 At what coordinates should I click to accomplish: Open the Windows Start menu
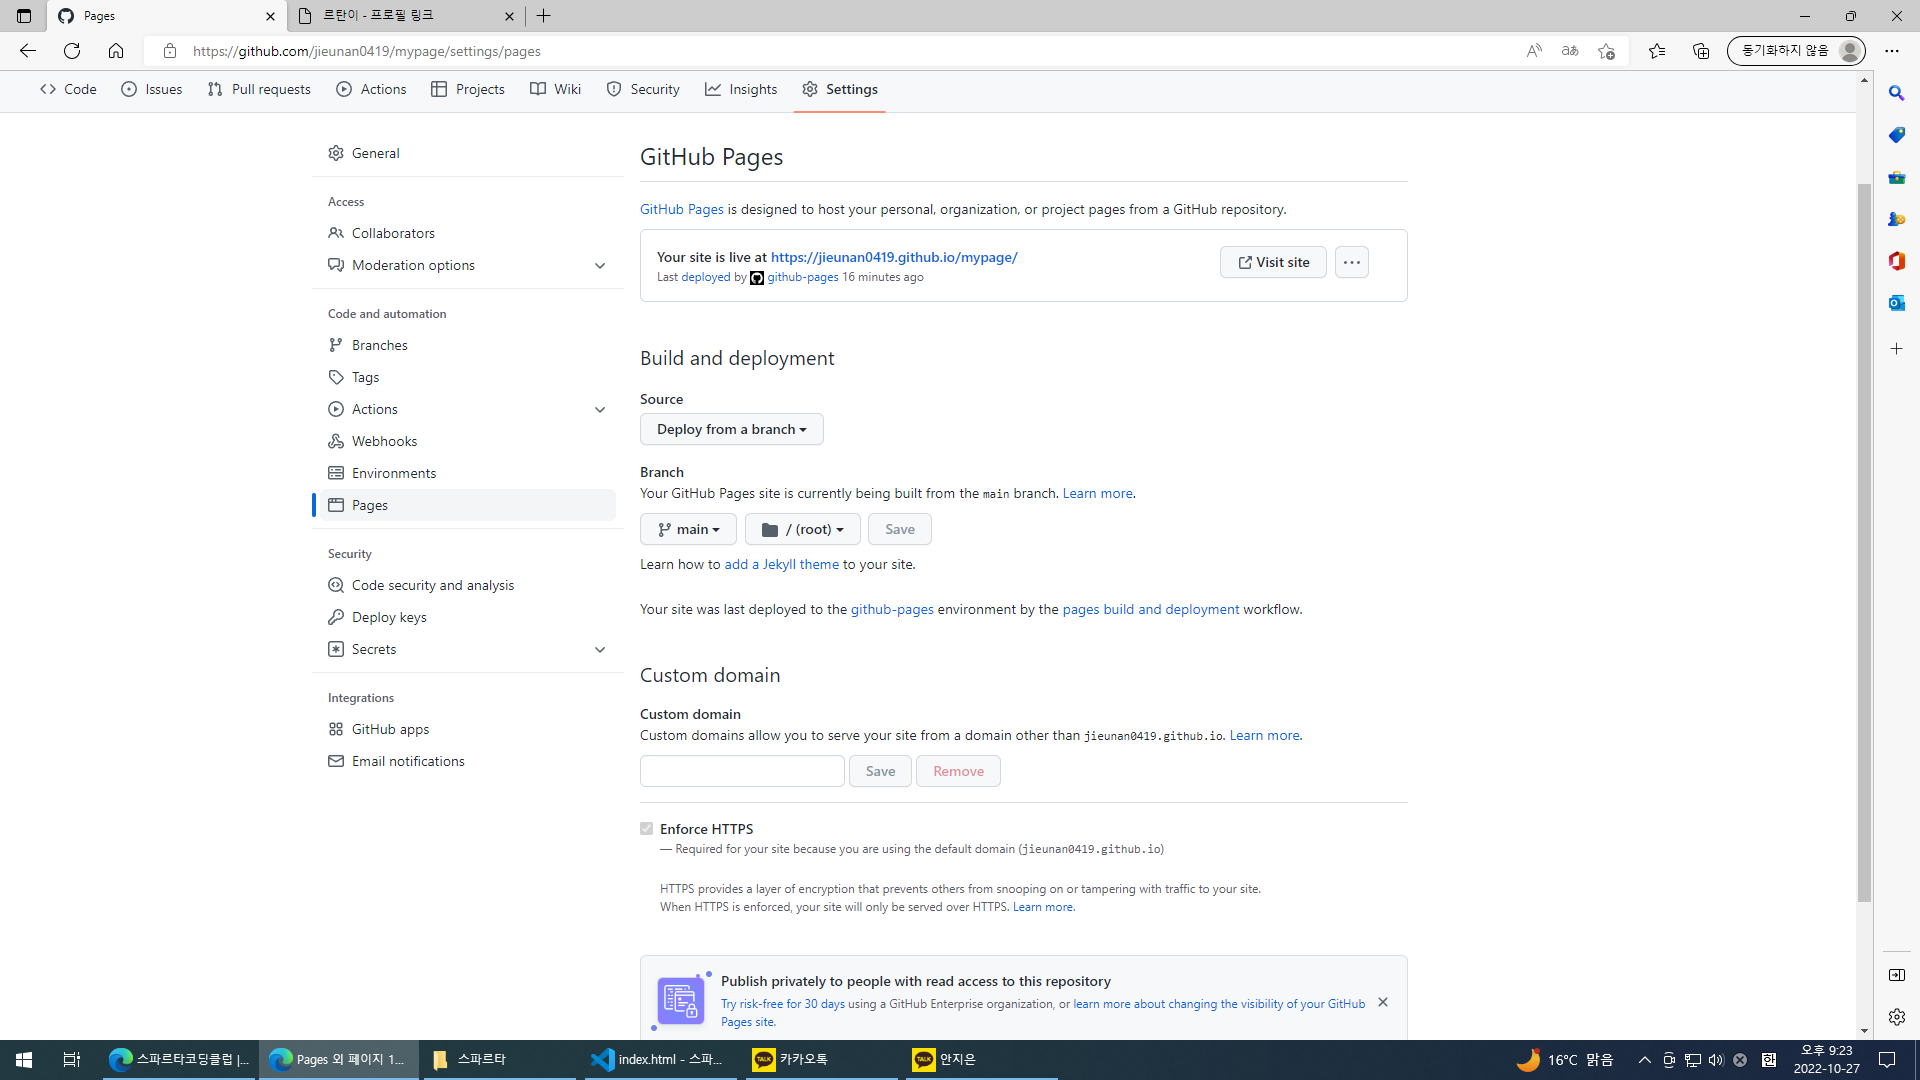(24, 1059)
